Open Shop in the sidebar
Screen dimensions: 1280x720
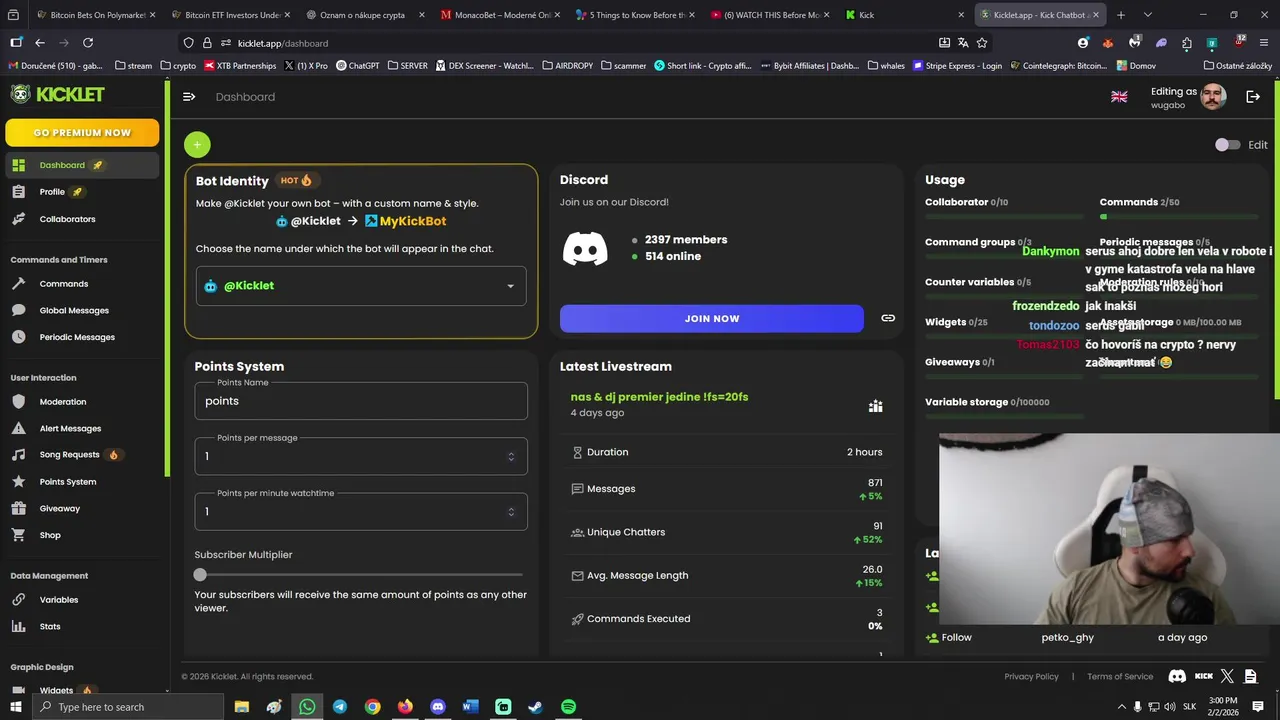click(82, 535)
